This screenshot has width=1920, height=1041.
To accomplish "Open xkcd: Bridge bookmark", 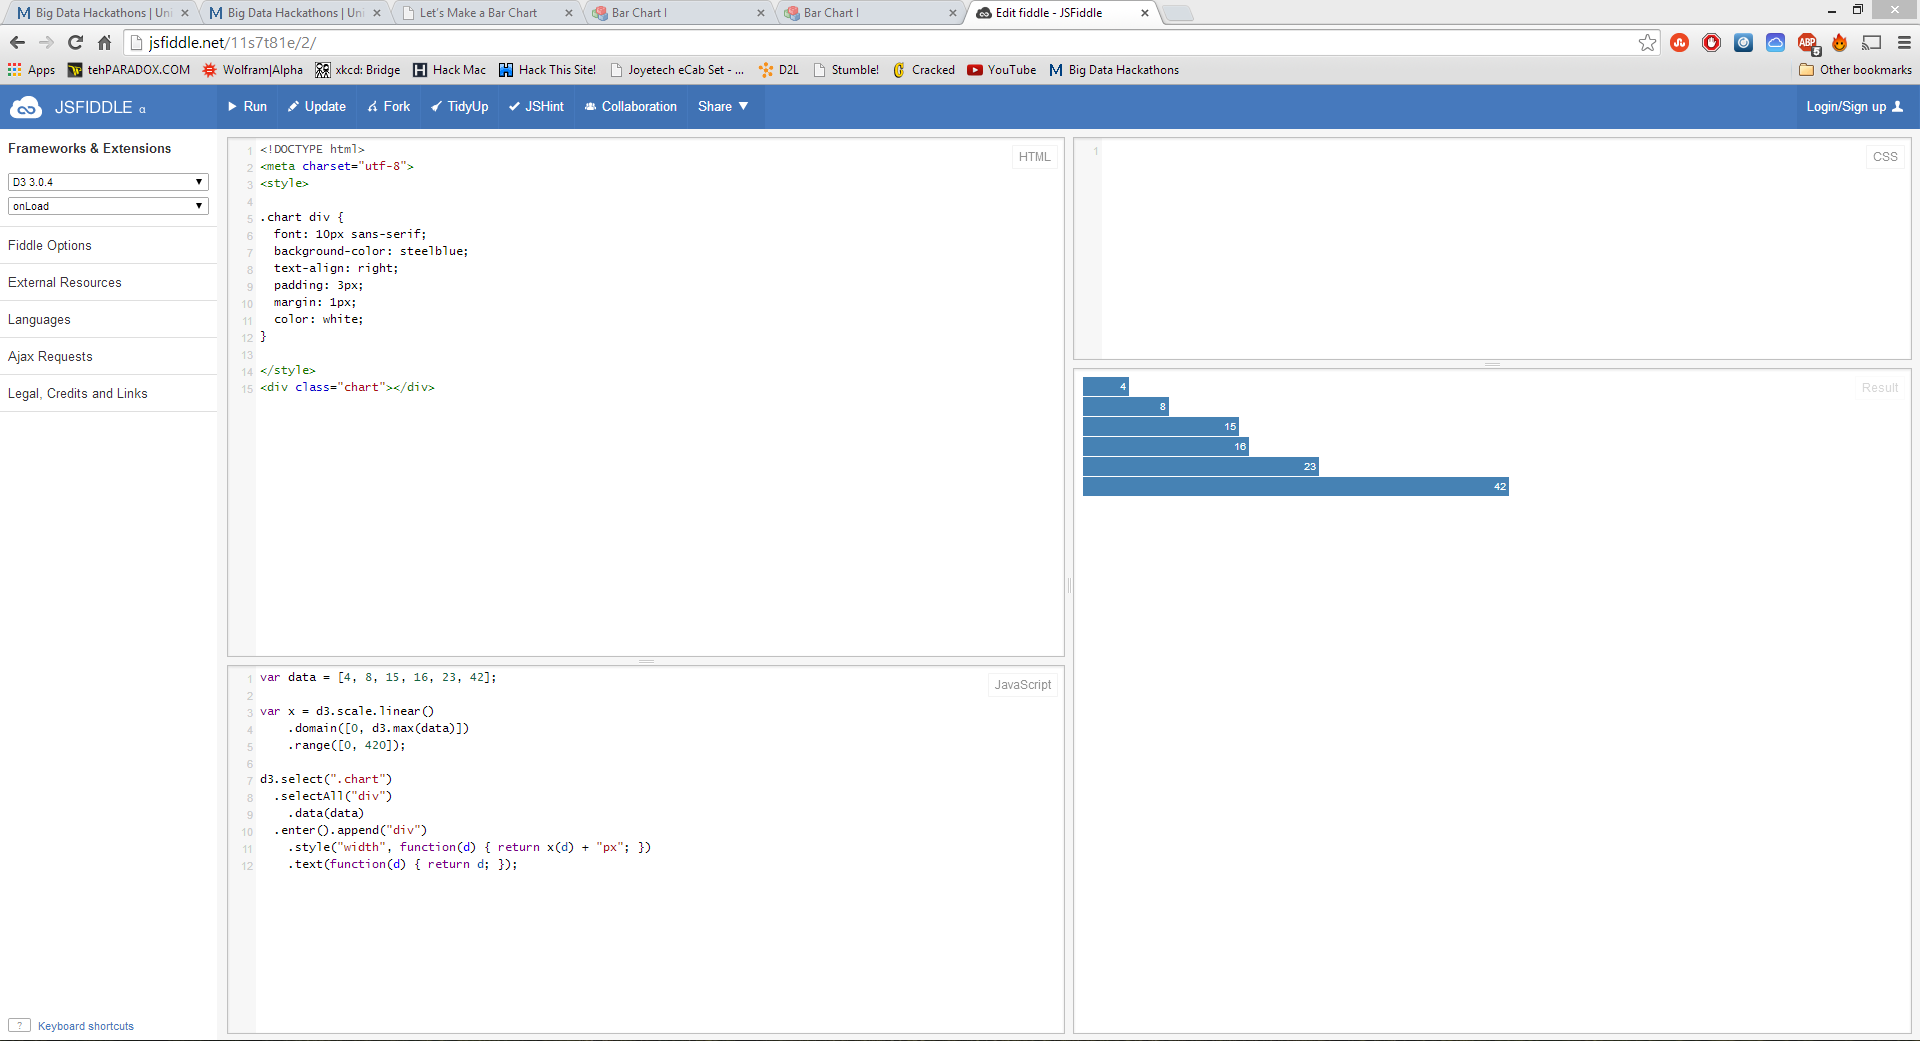I will 358,70.
